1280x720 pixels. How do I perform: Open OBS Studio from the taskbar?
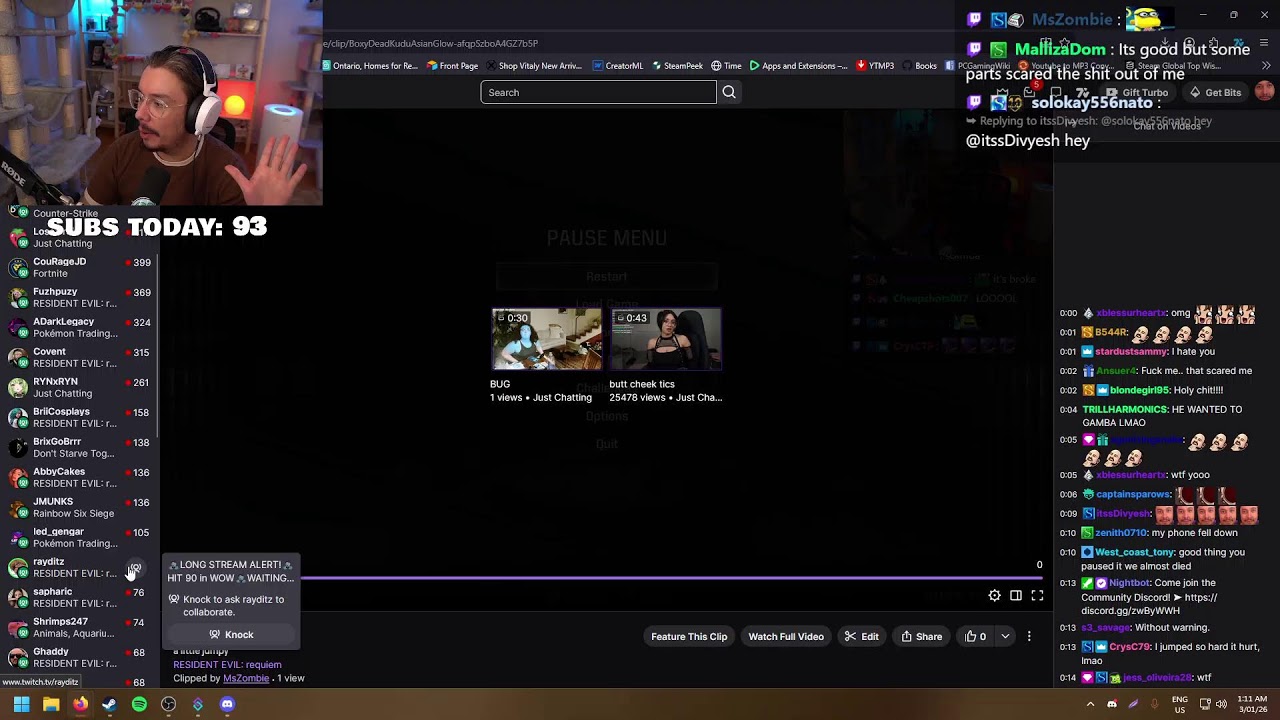[x=168, y=704]
